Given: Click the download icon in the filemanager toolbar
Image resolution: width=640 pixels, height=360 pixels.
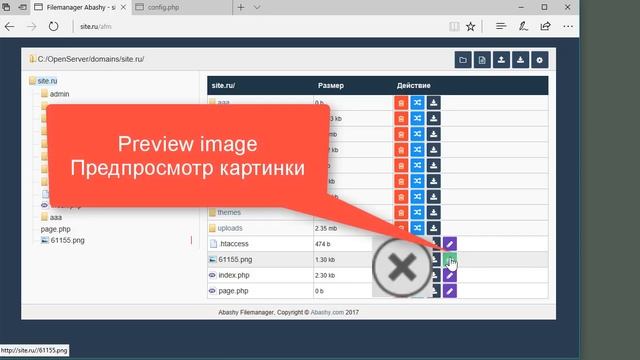Looking at the screenshot, I should (x=520, y=60).
